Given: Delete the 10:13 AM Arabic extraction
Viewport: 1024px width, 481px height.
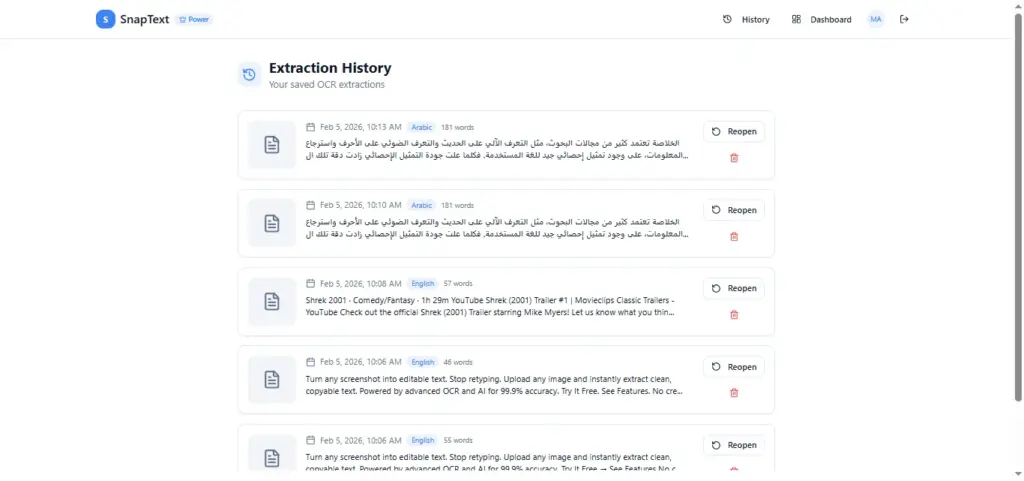Looking at the screenshot, I should coord(733,158).
